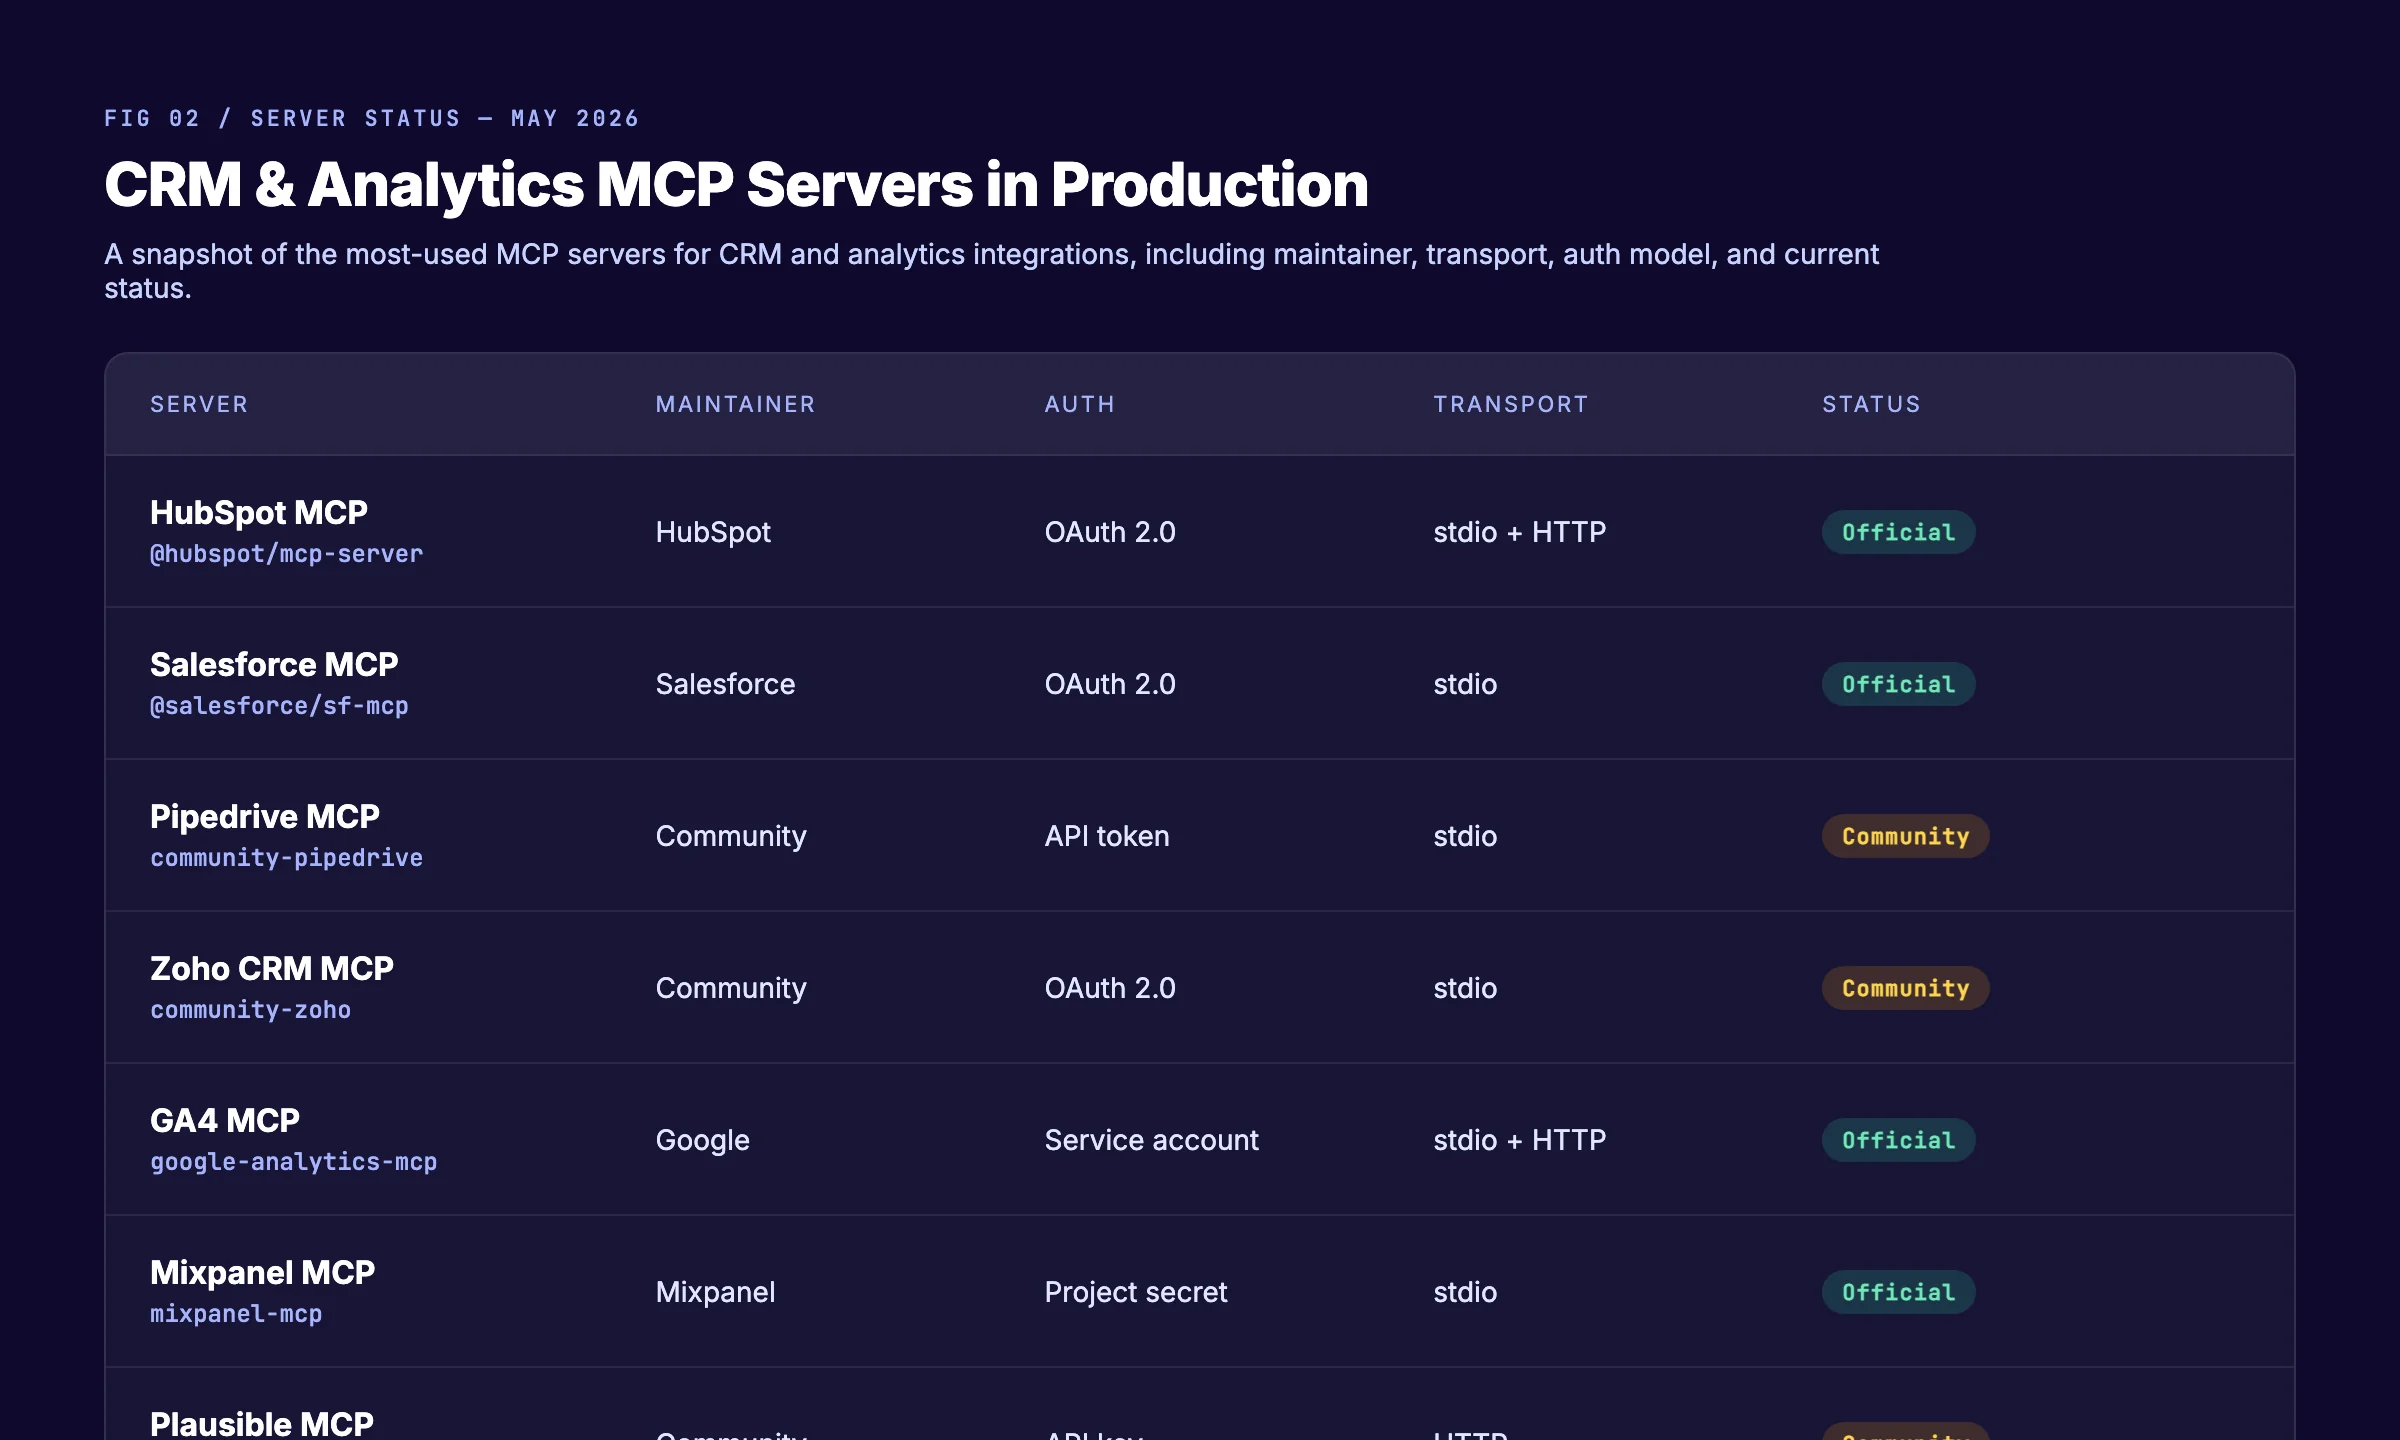Click Community maintainer in Zoho CRM row

[731, 988]
